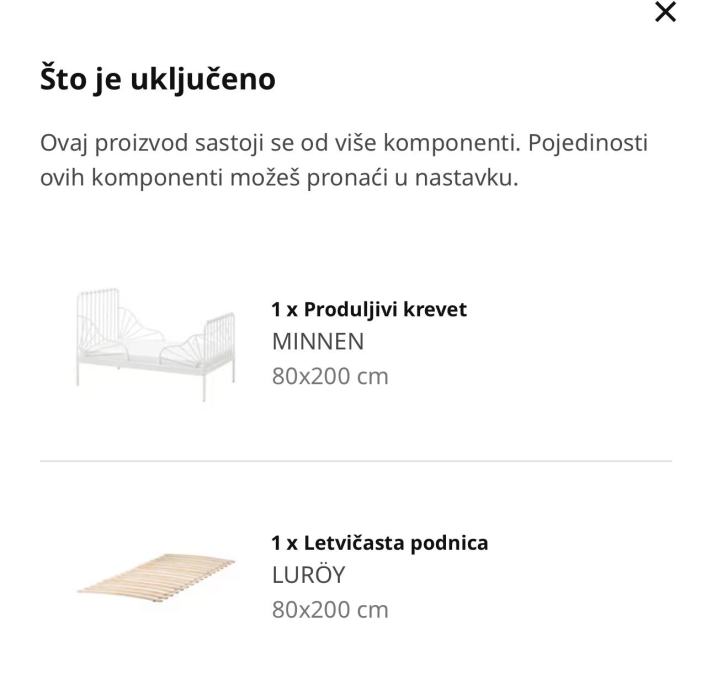Click the '1 x Produljivi krevet' title

click(x=369, y=309)
